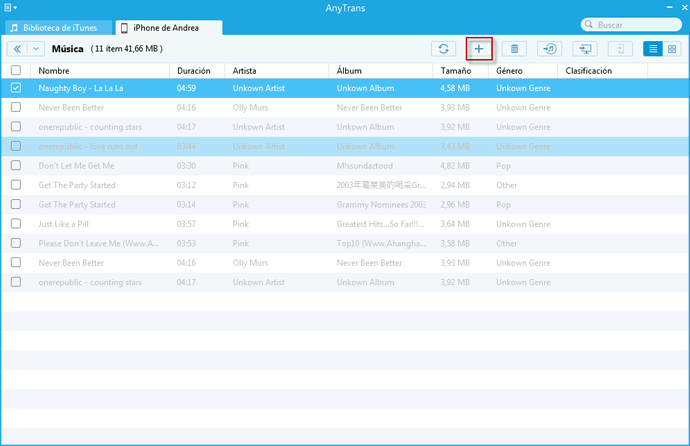Click the refresh icon in toolbar
Viewport: 690px width, 446px height.
(x=443, y=49)
